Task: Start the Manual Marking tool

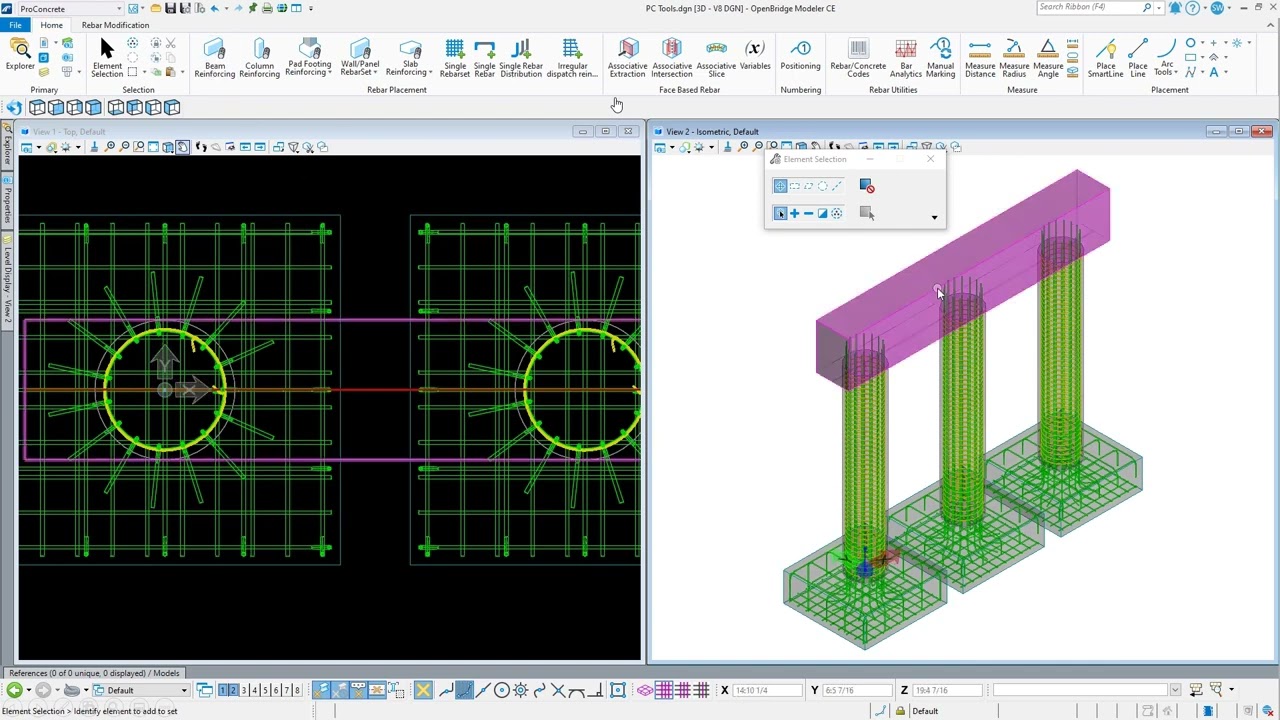Action: click(941, 58)
